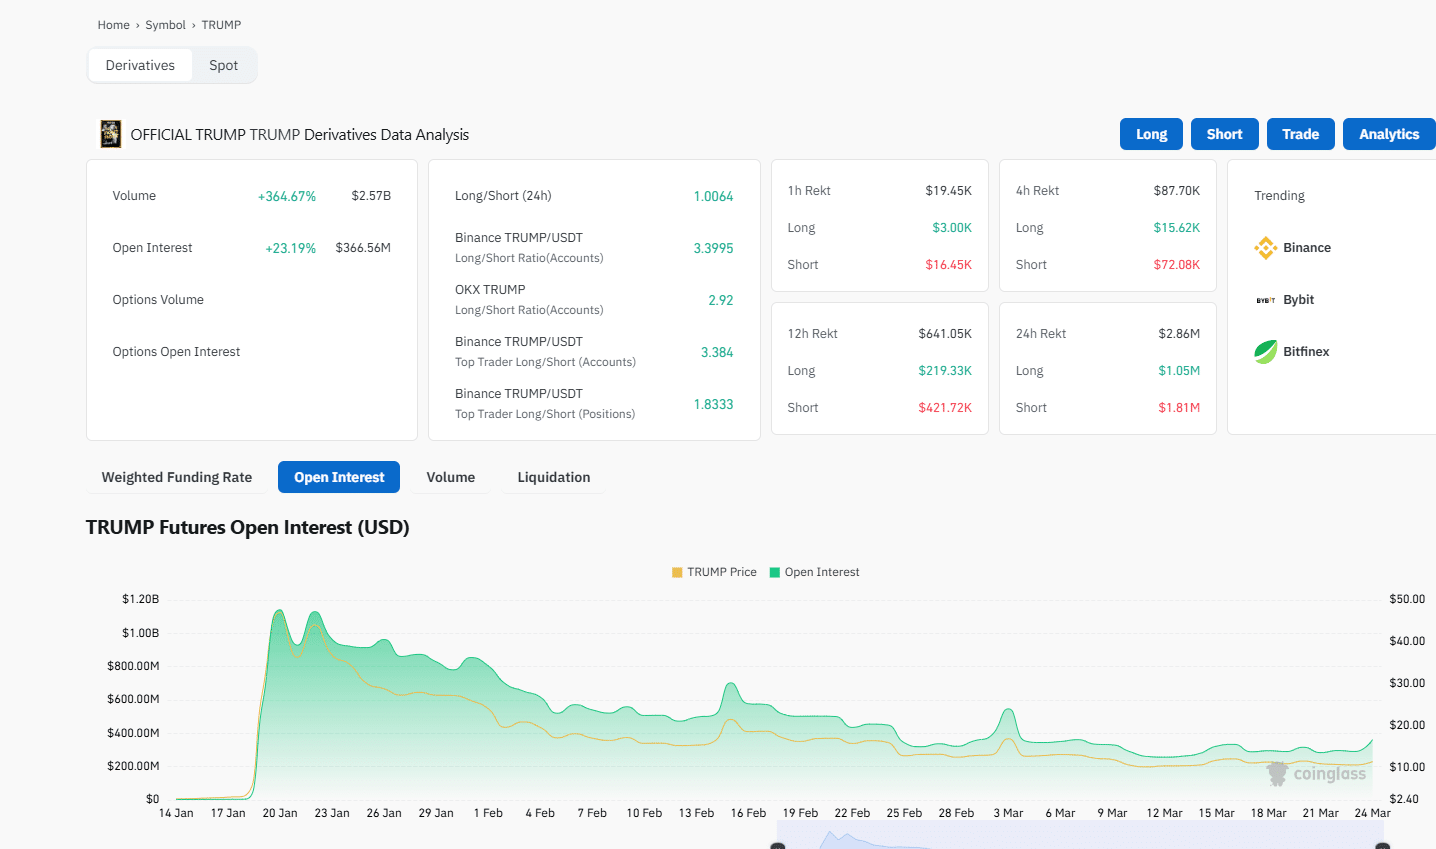
Task: Click the 1h Rekt Short value $16.45K
Action: 948,265
